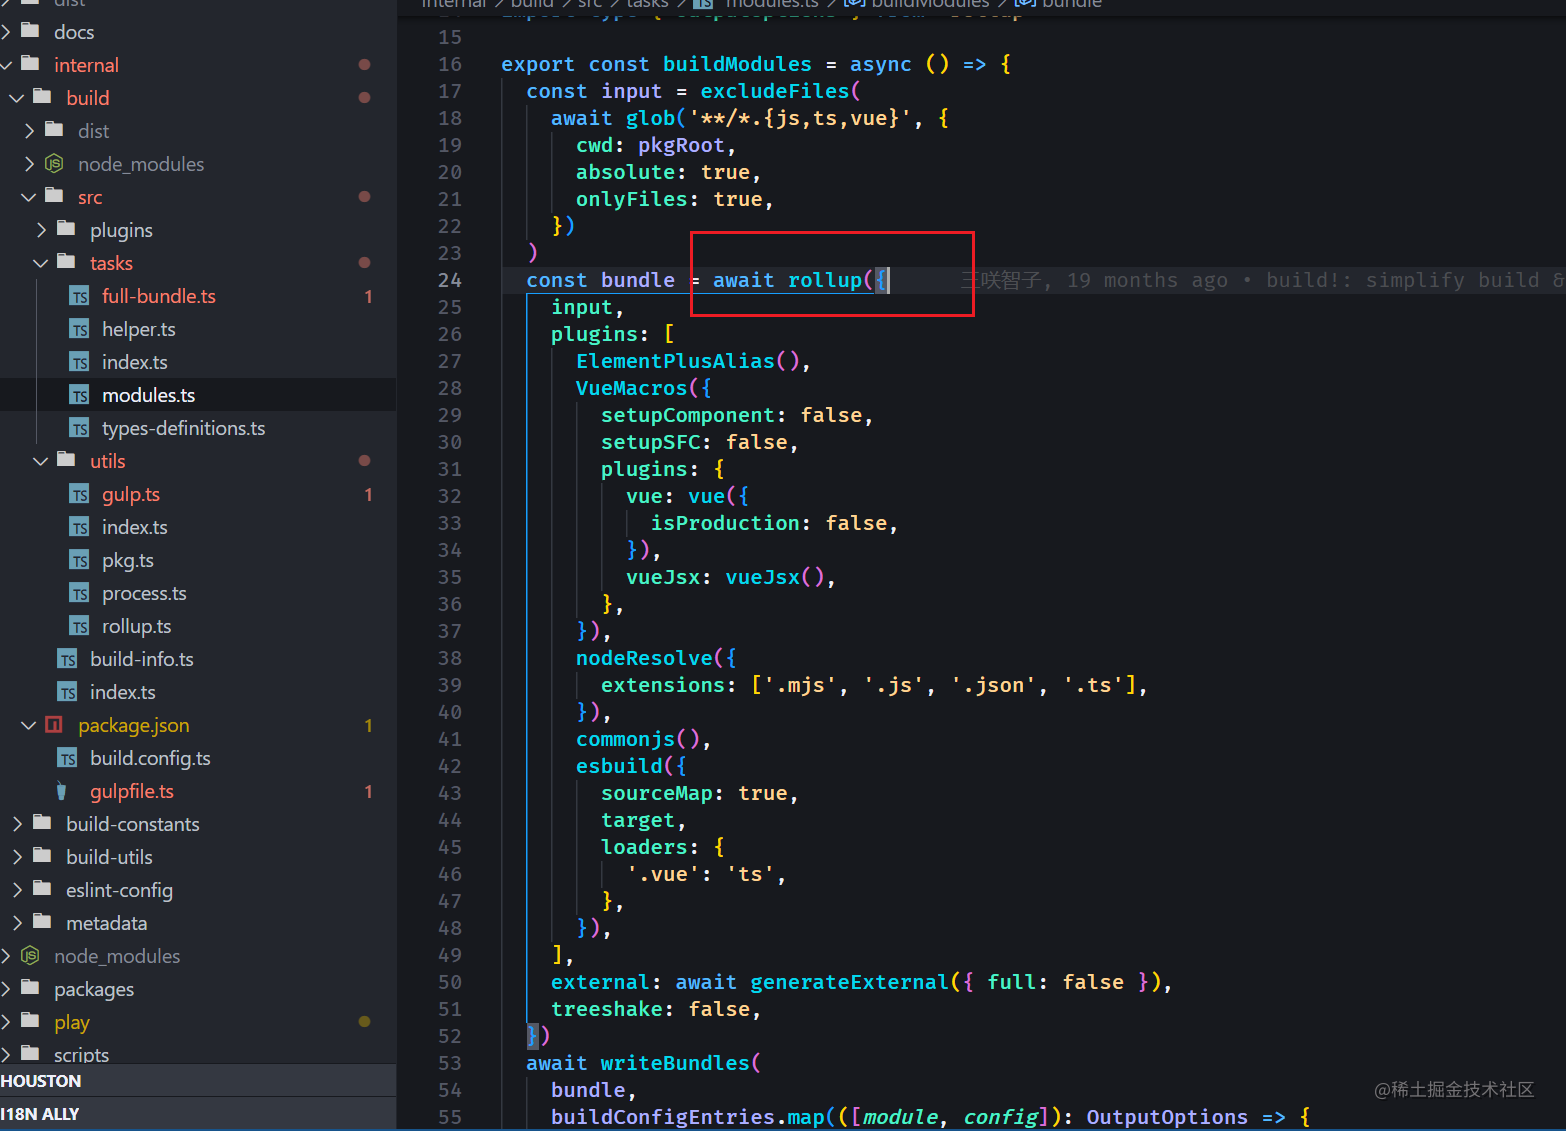Screen dimensions: 1566x1131
Task: Open gulp.ts file
Action: 131,494
